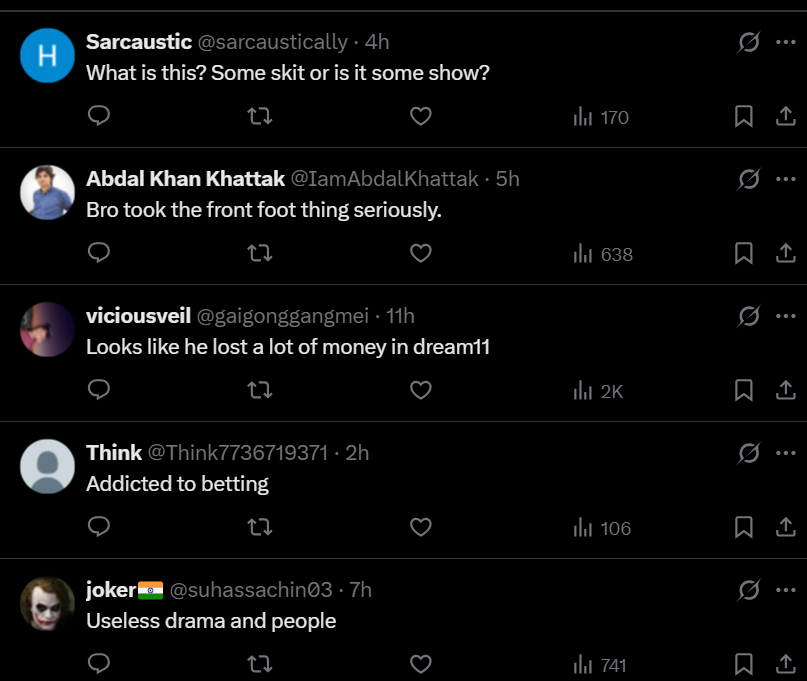Viewport: 807px width, 681px height.
Task: Reply to Sarcaustic's tweet
Action: pos(98,117)
